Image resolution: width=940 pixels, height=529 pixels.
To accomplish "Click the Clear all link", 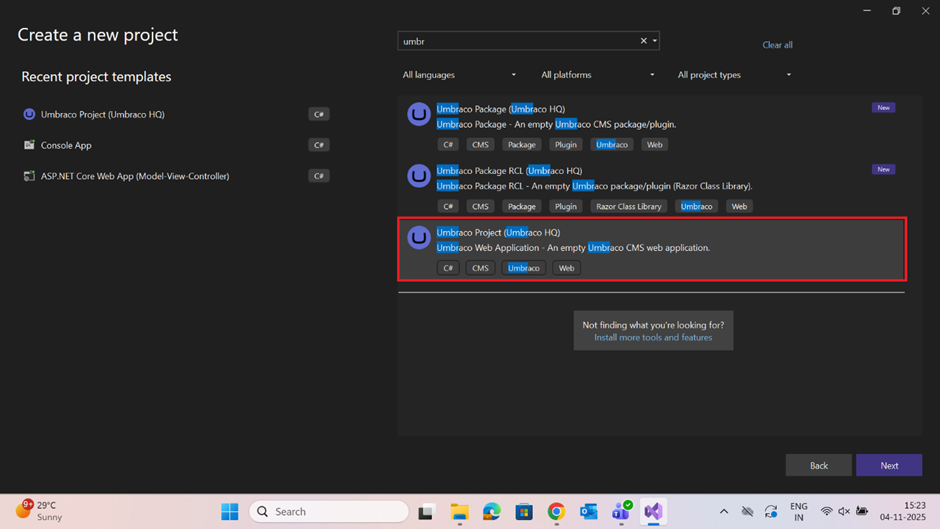I will (777, 45).
